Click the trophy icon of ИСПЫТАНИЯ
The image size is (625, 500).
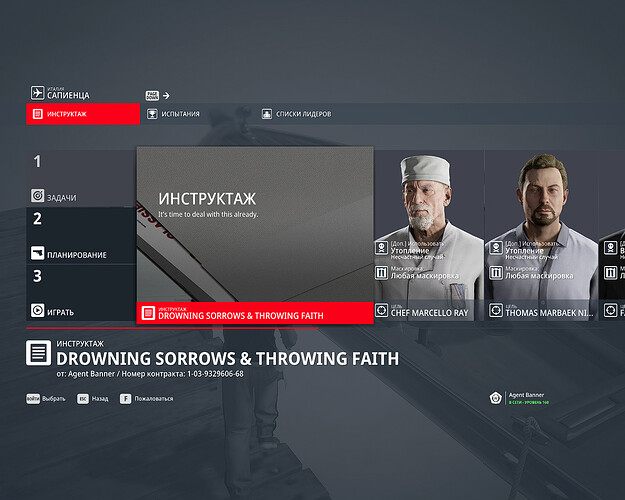152,114
